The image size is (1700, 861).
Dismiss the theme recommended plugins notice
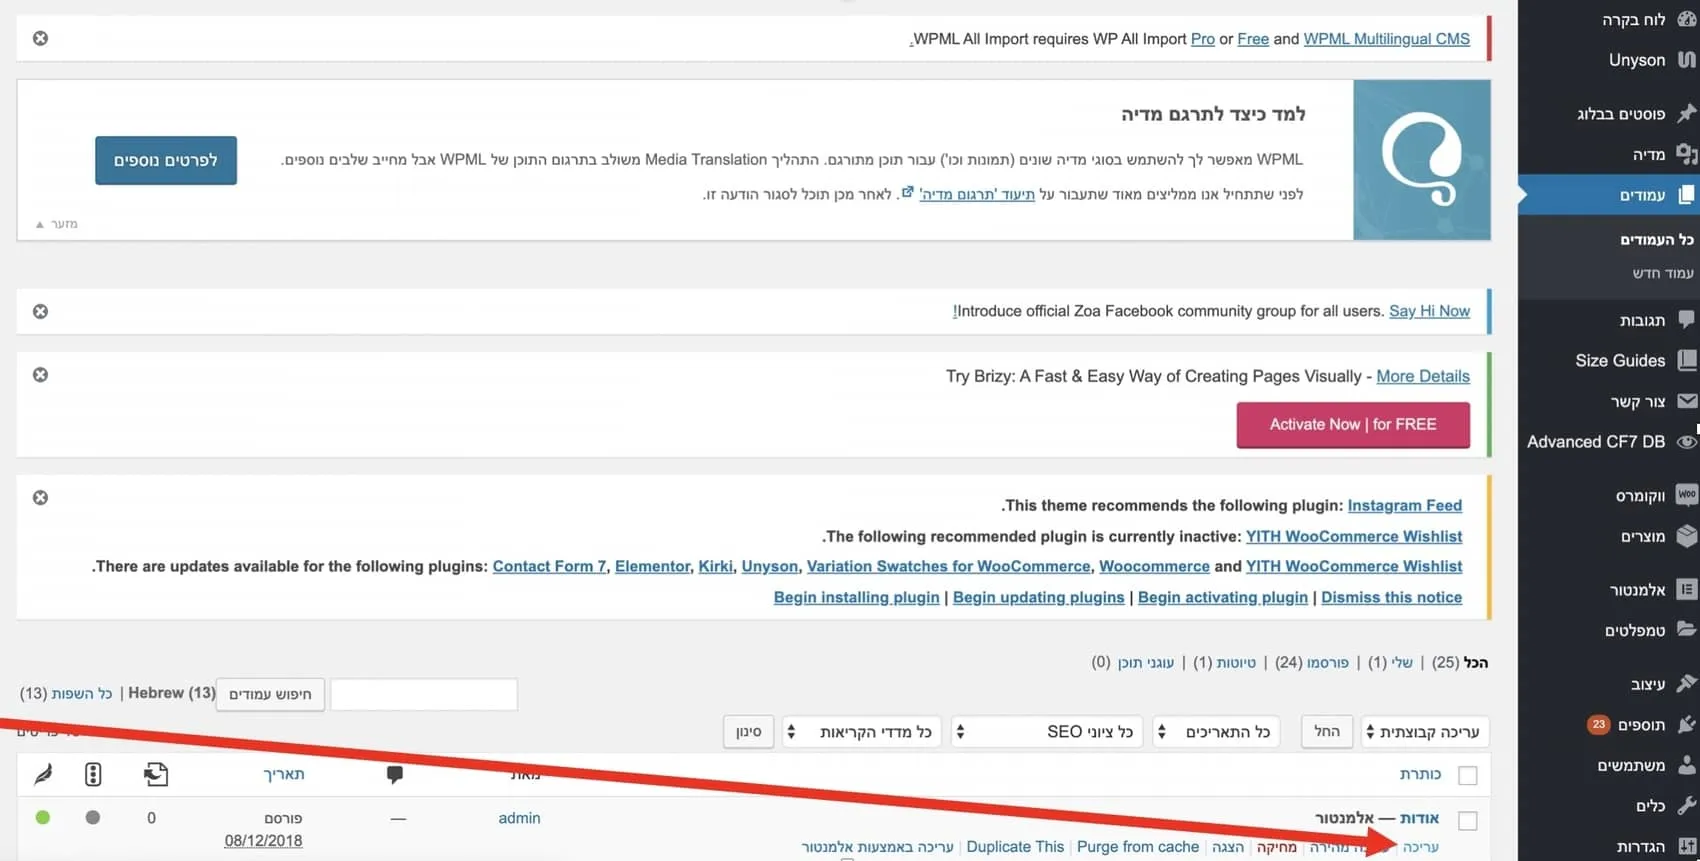[x=40, y=497]
